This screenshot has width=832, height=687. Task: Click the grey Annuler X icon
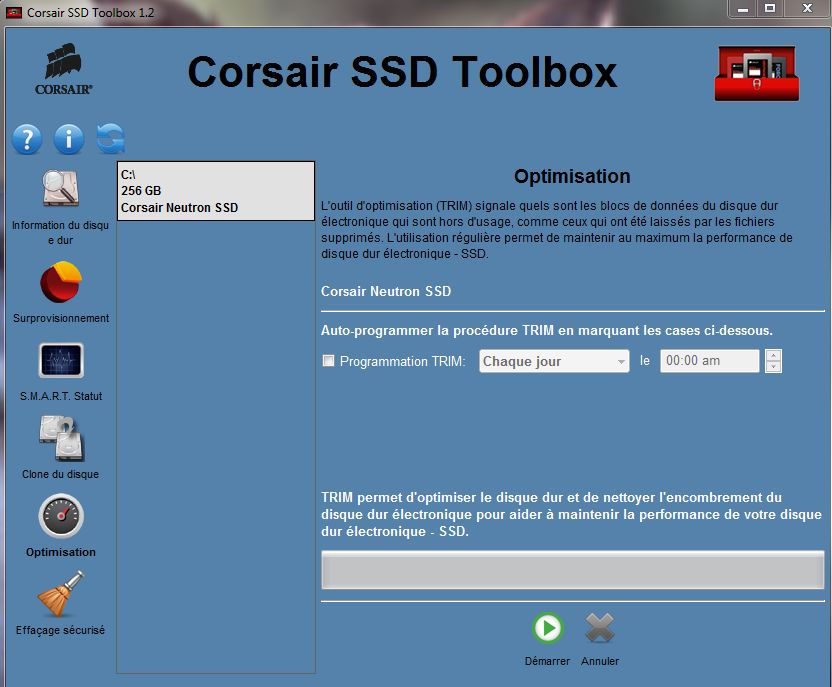(x=600, y=628)
